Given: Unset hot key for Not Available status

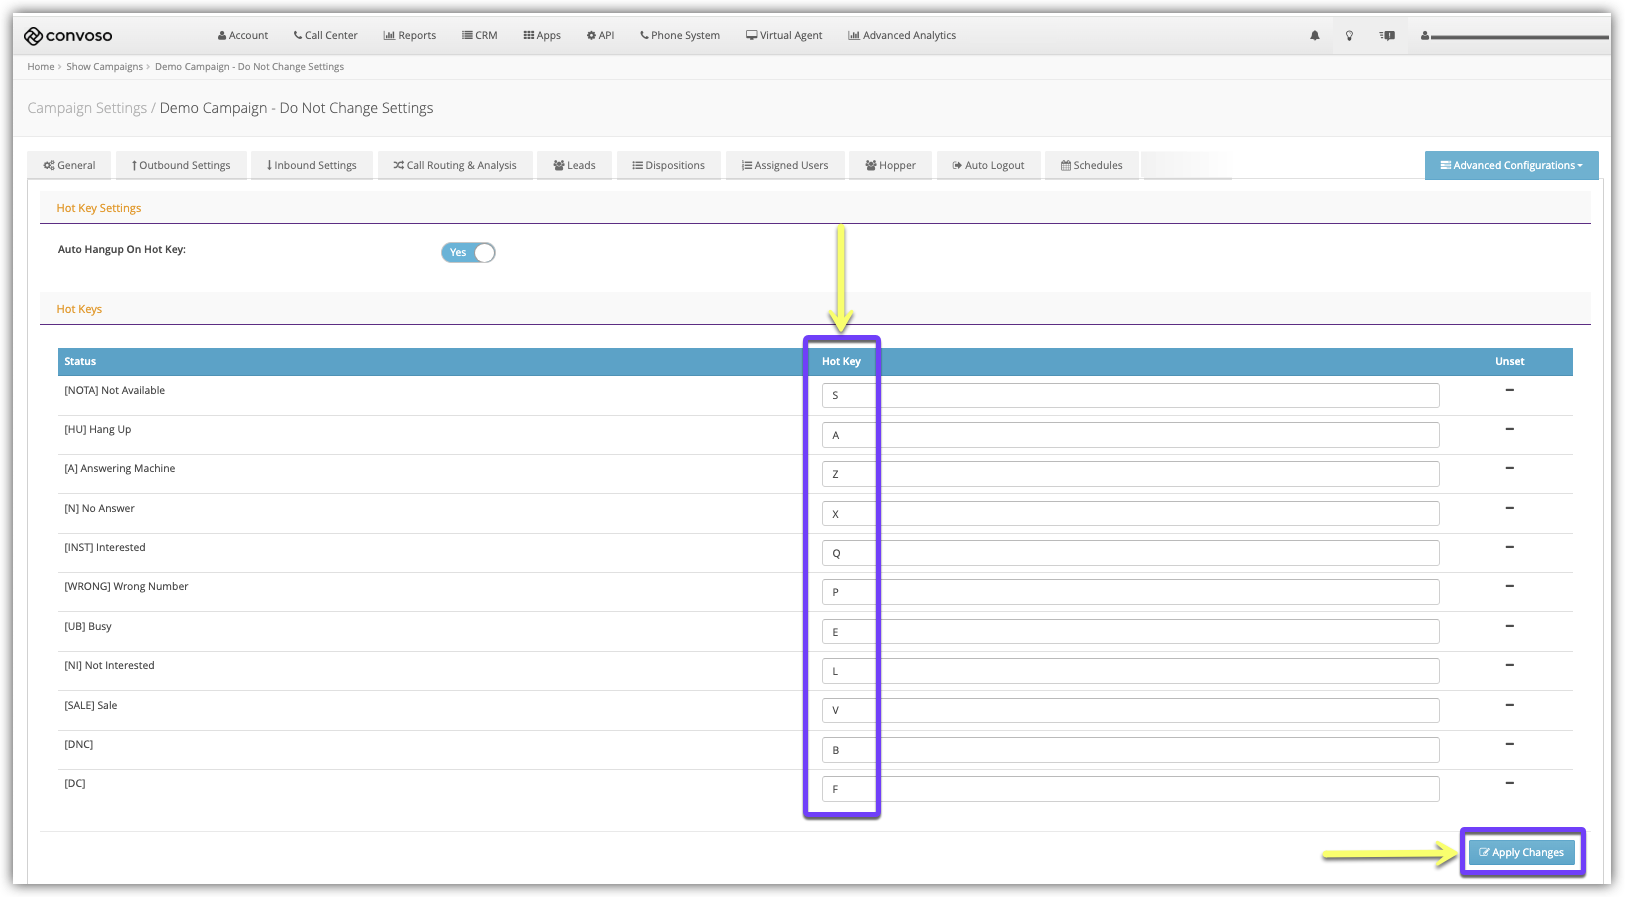Looking at the screenshot, I should [x=1509, y=390].
